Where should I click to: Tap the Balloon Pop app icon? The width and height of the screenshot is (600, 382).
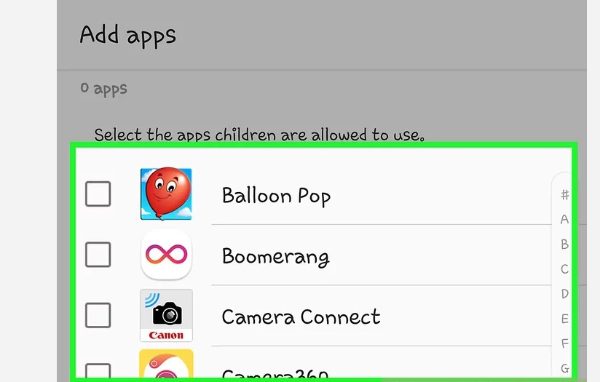166,194
